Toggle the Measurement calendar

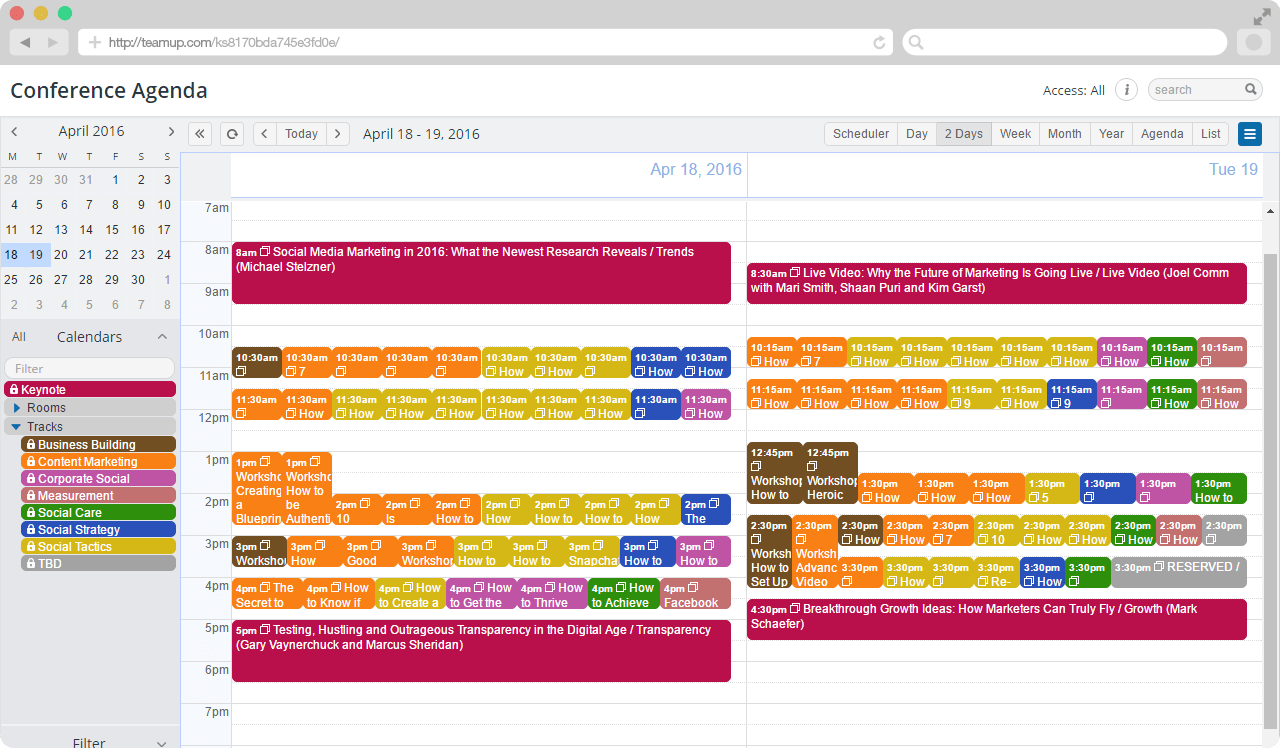(98, 496)
